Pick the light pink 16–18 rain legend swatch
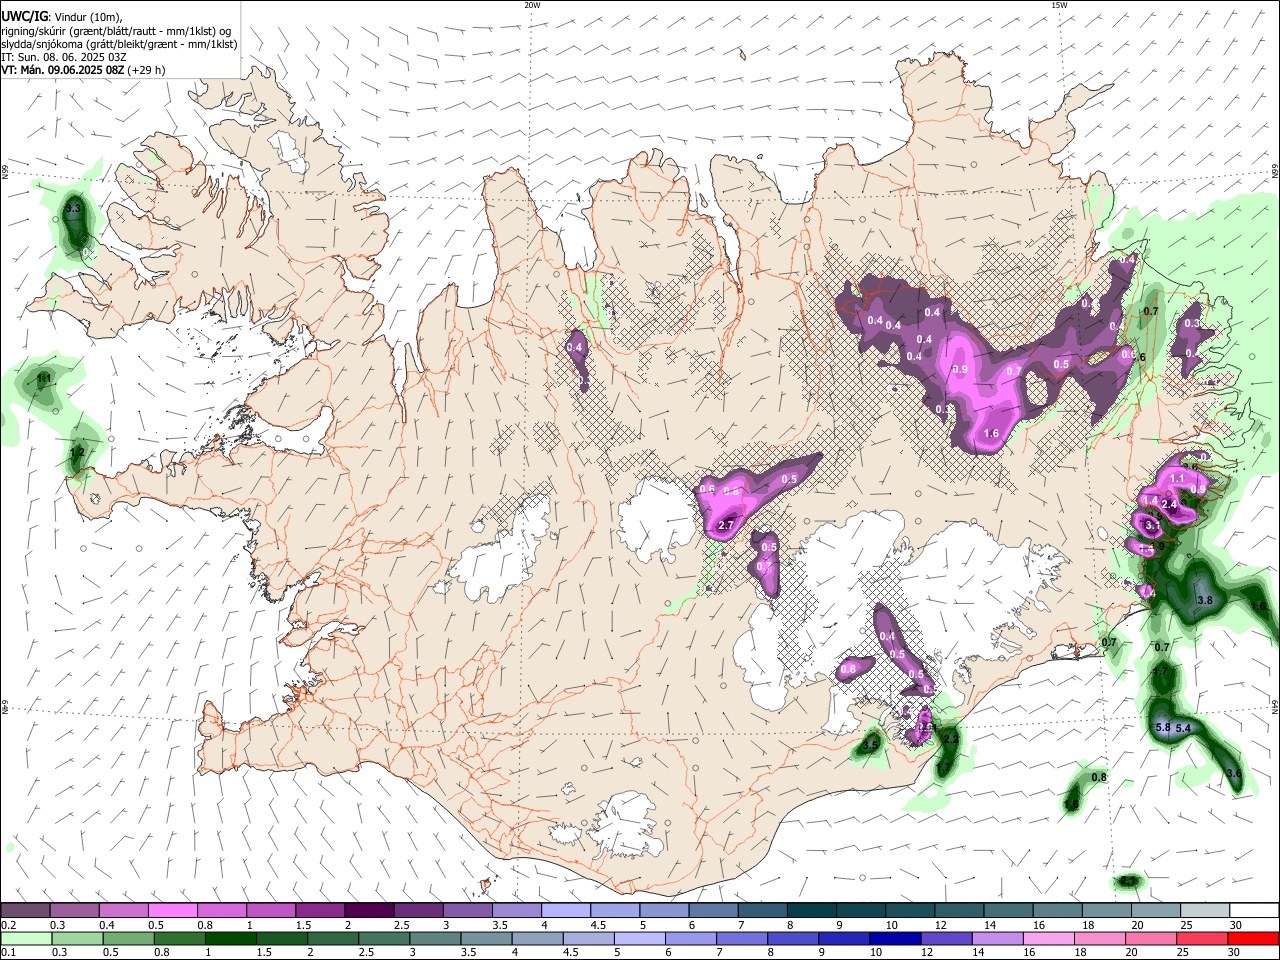 click(1048, 939)
